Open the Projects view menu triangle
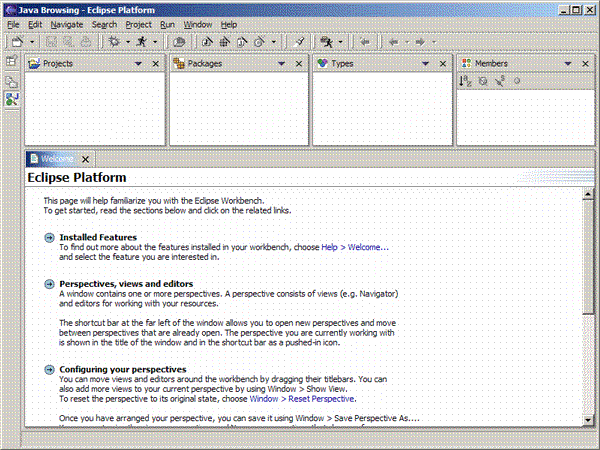 pyautogui.click(x=138, y=64)
